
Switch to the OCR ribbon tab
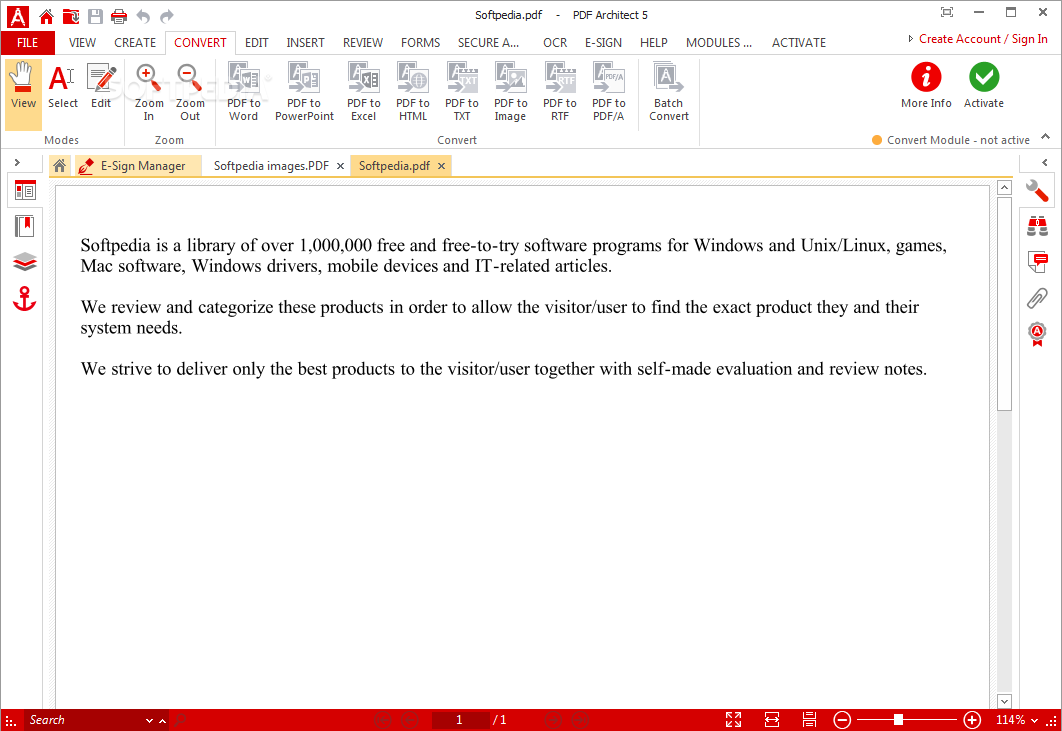555,43
